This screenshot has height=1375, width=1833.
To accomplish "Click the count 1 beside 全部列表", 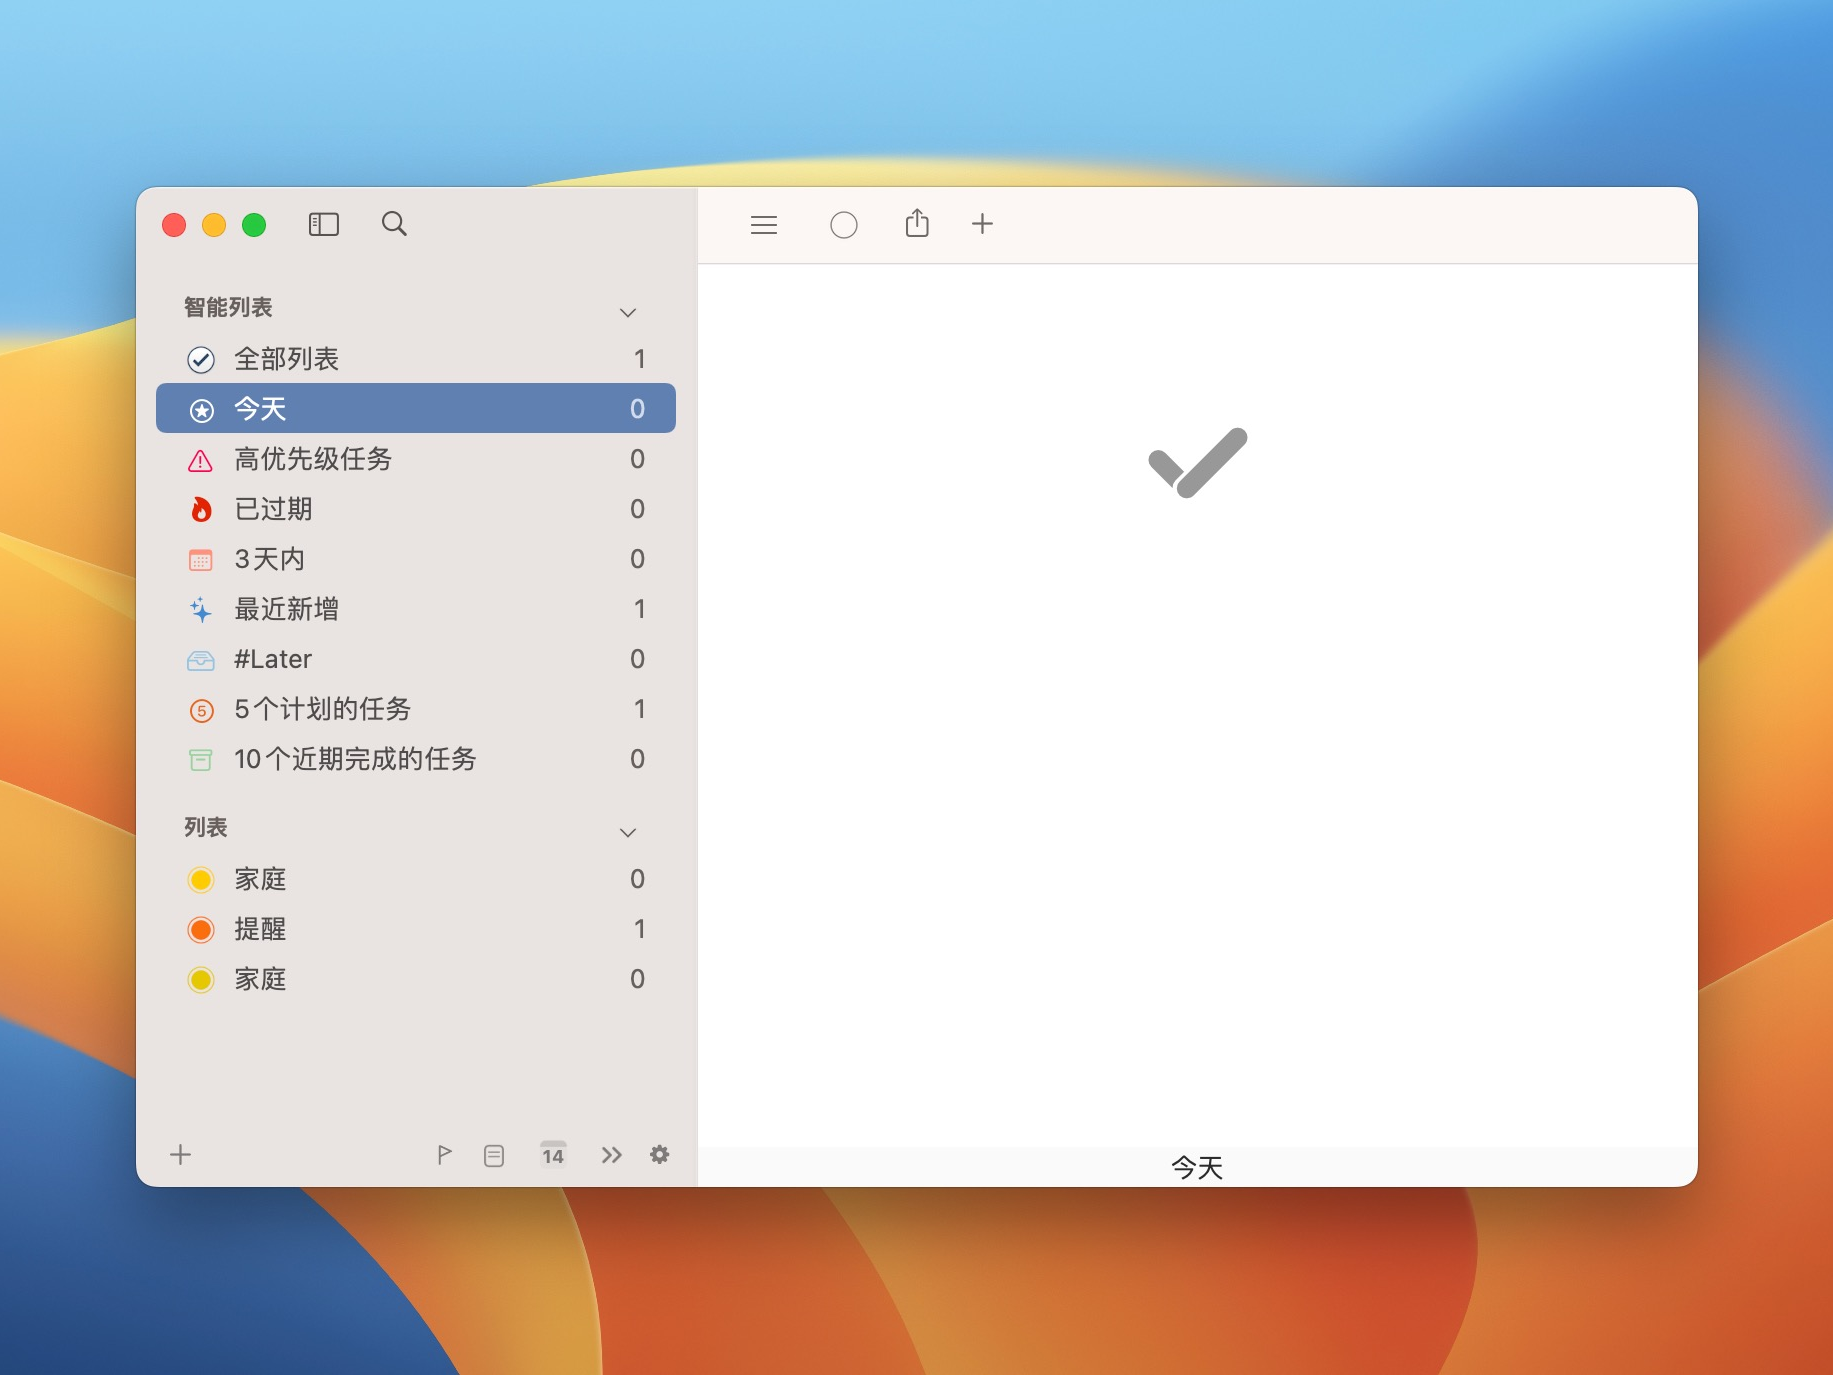I will [639, 359].
